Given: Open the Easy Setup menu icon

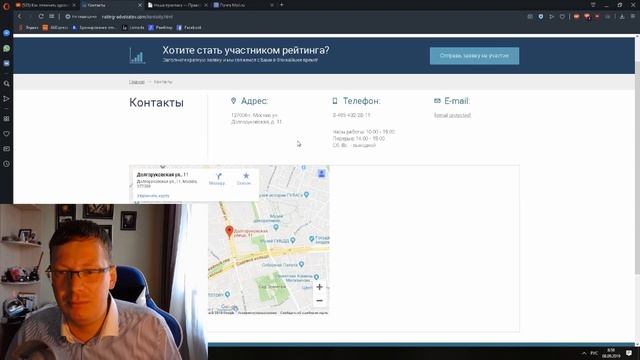Looking at the screenshot, I should [633, 17].
